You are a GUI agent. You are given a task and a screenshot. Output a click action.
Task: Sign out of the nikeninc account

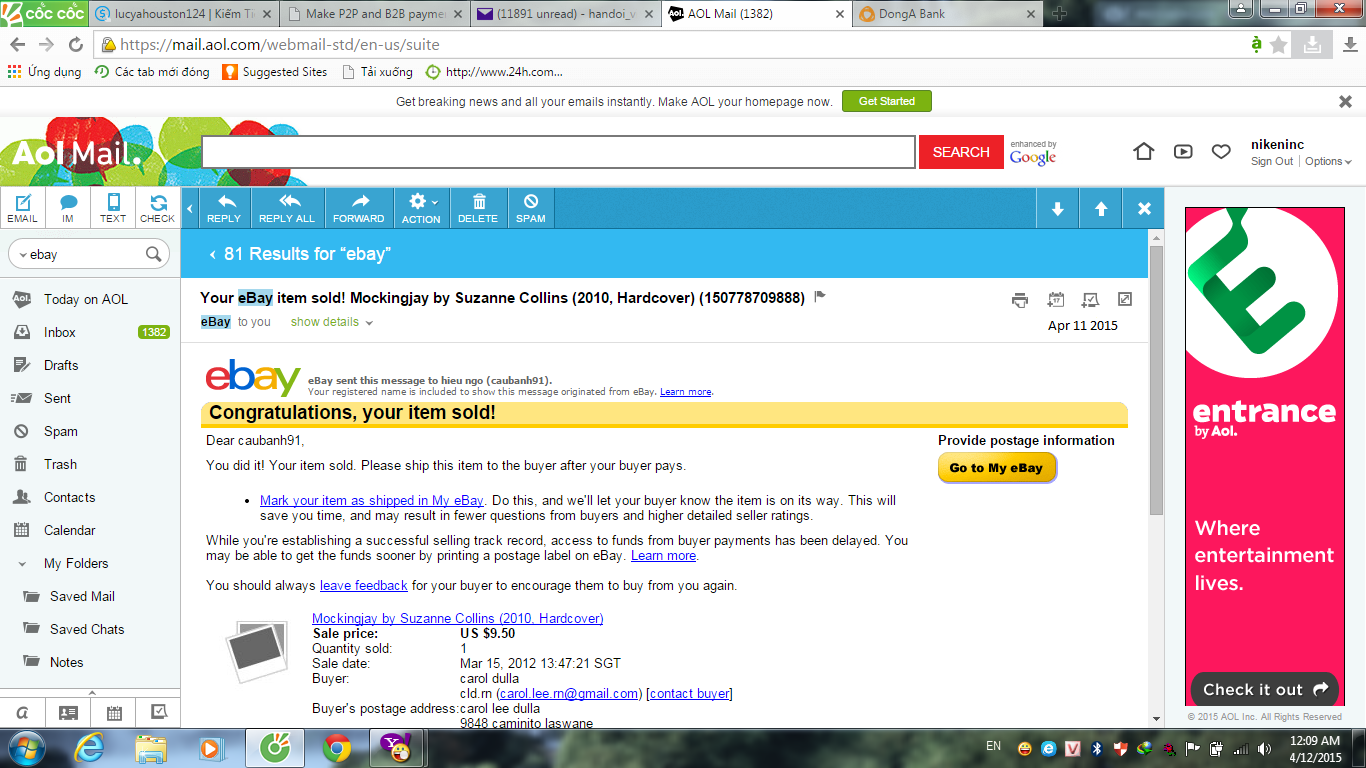coord(1272,162)
